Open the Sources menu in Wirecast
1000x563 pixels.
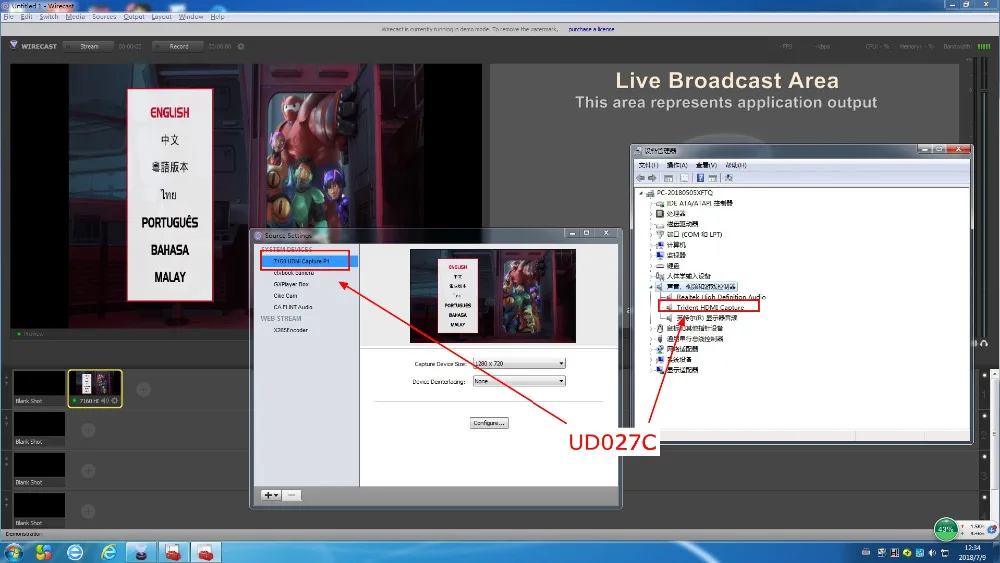tap(104, 17)
